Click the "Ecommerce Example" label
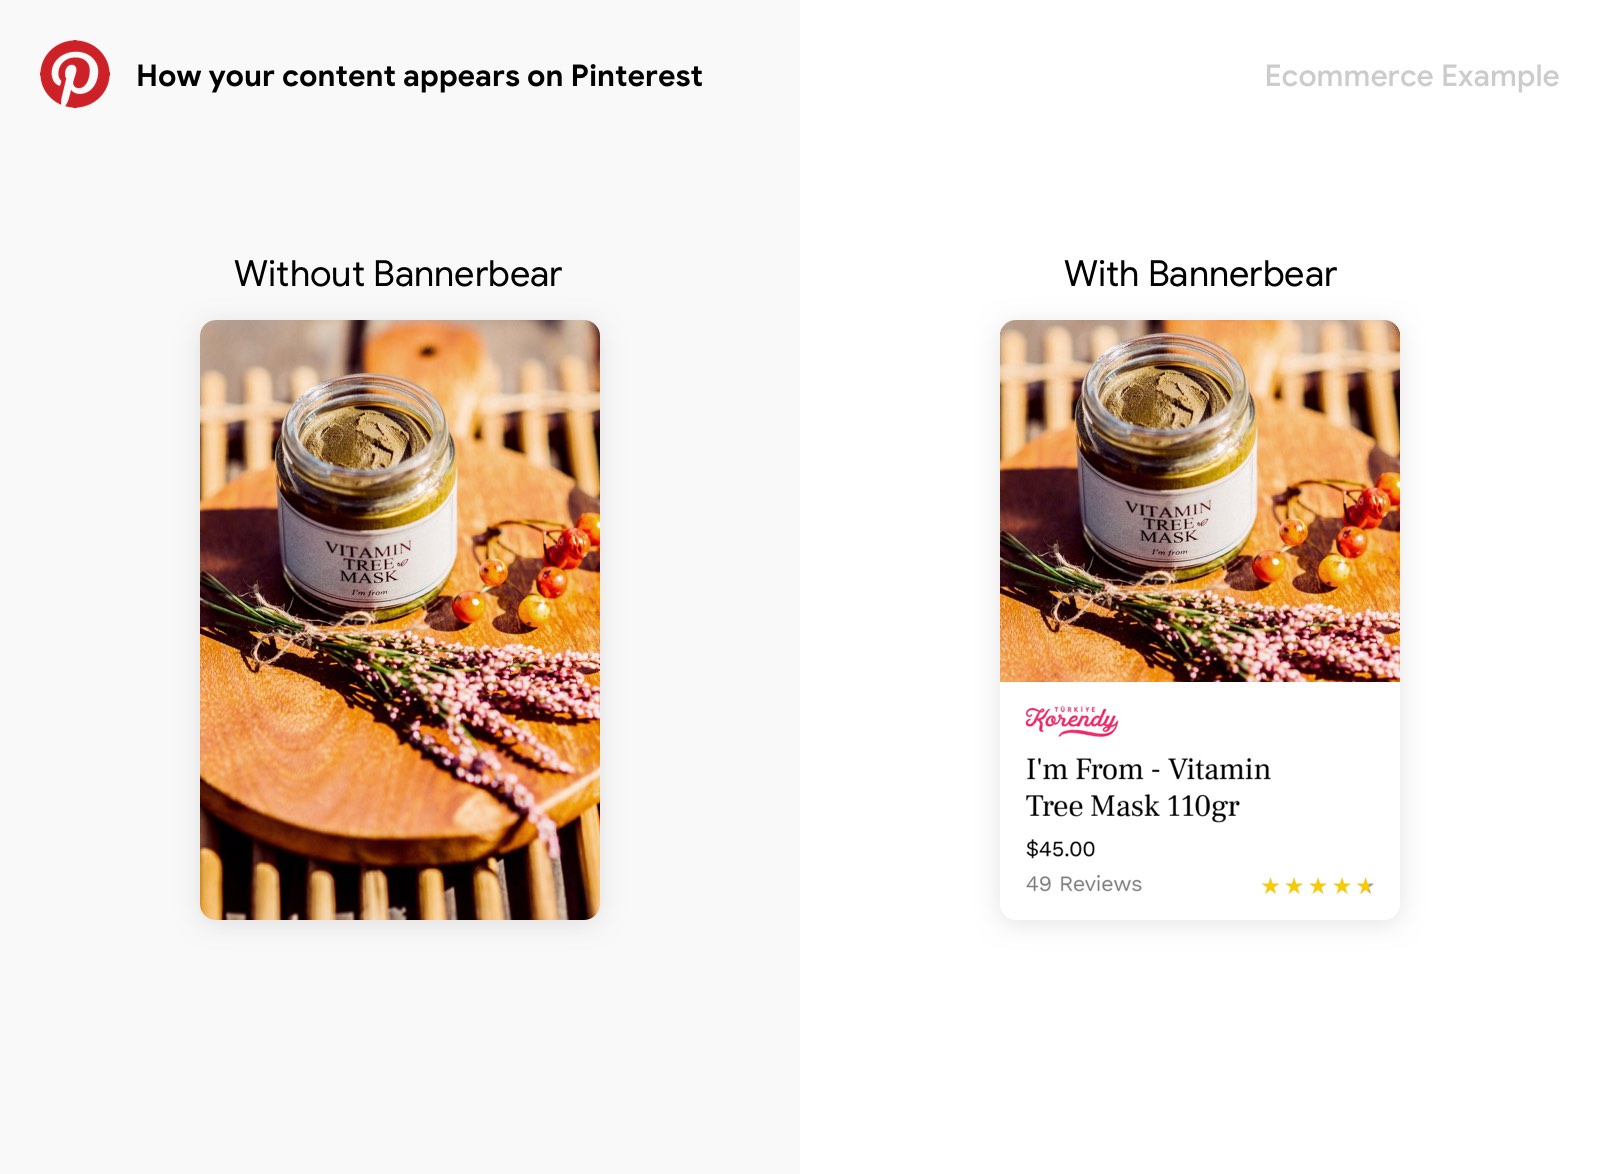 pyautogui.click(x=1411, y=76)
